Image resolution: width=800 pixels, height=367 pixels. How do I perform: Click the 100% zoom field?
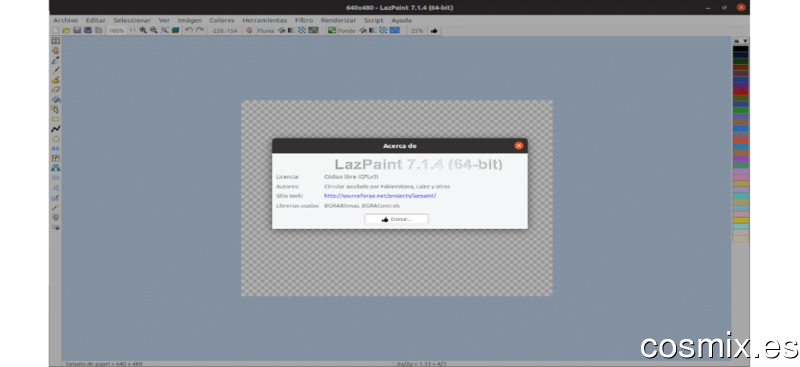click(116, 31)
